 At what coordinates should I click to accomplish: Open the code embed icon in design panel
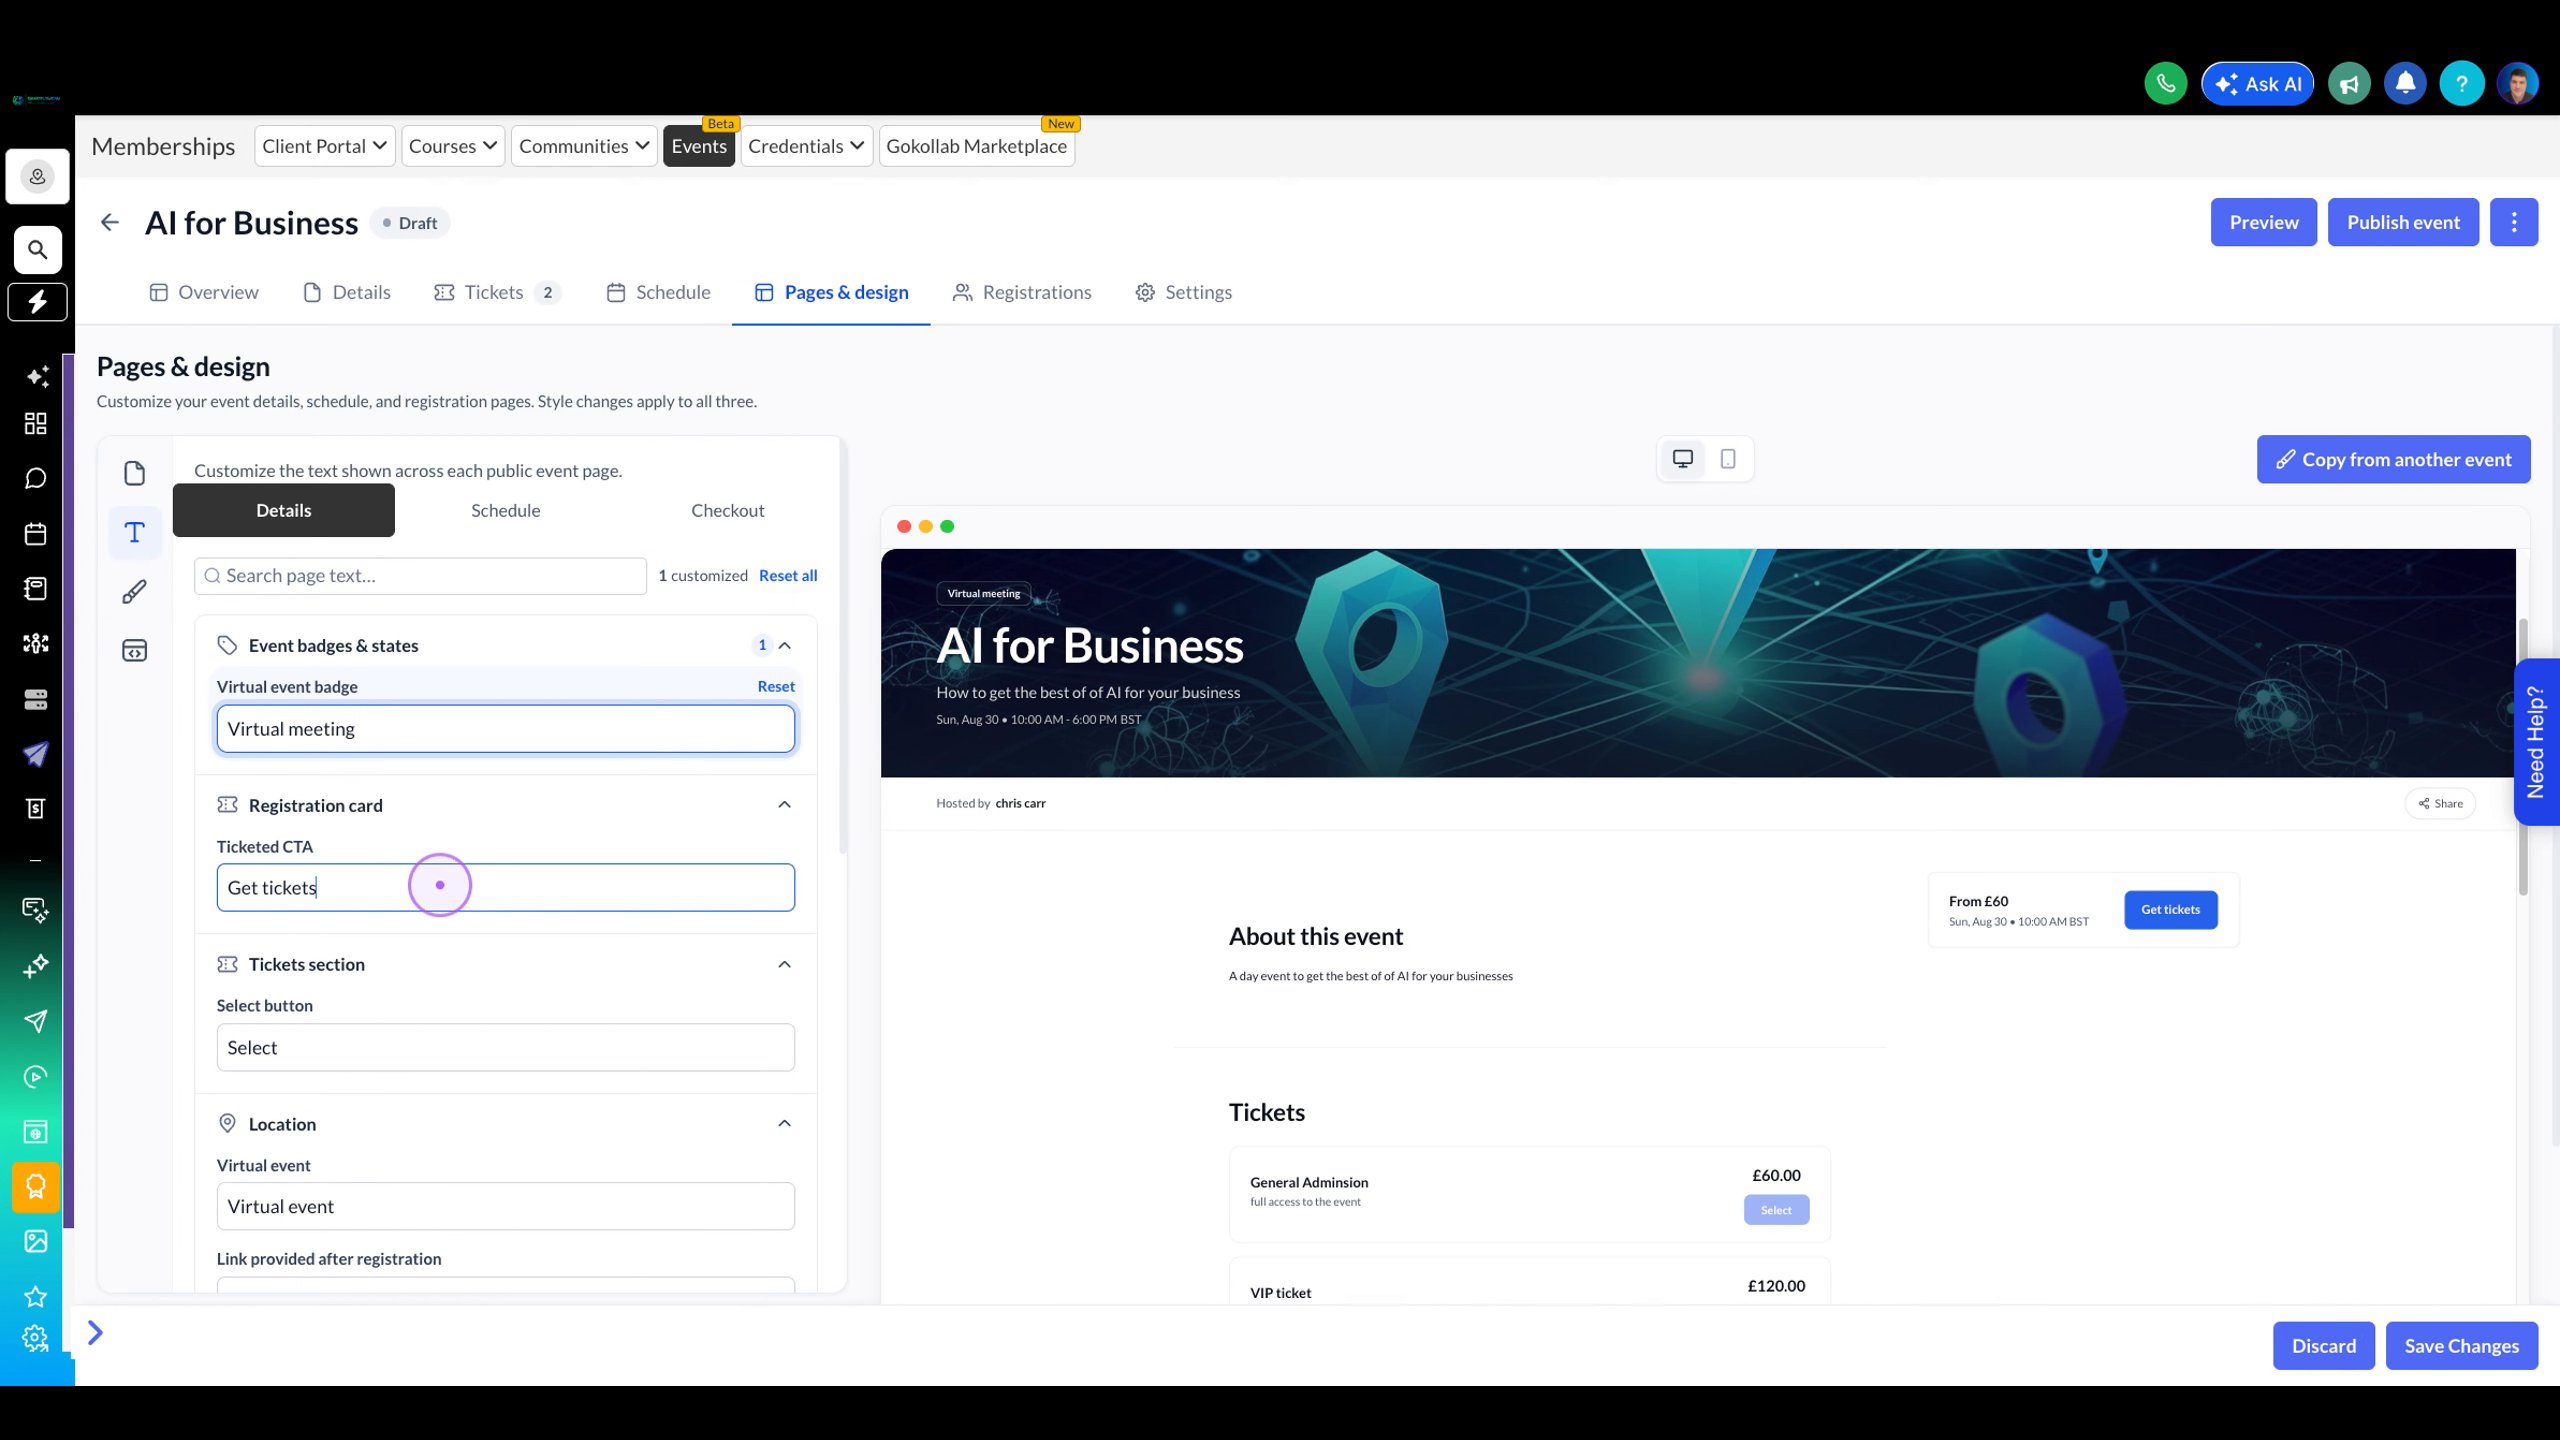(135, 651)
